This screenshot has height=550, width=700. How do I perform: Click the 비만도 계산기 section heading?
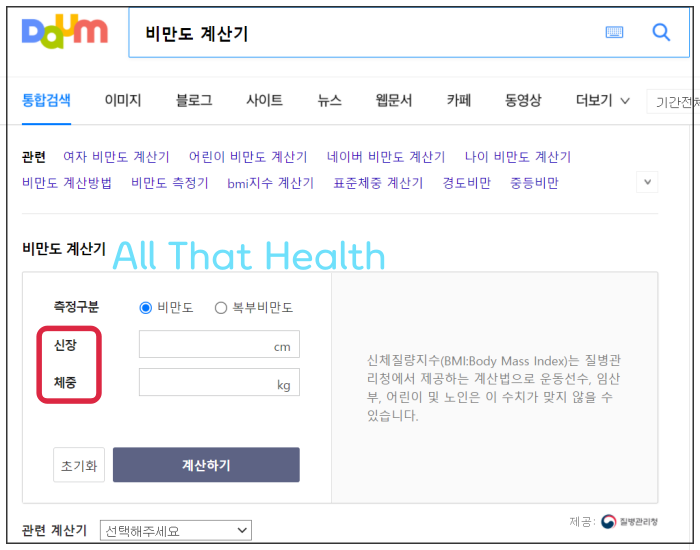point(64,249)
